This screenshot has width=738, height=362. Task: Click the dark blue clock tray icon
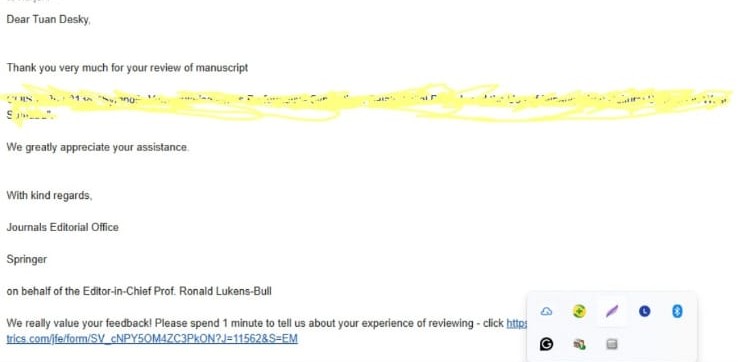pyautogui.click(x=644, y=311)
